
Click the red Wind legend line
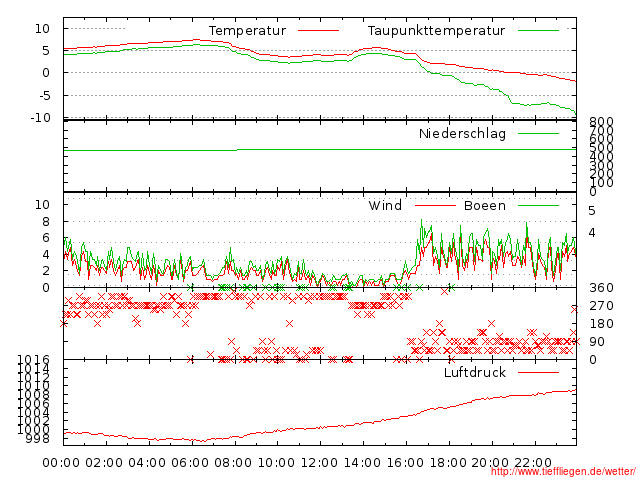(435, 205)
